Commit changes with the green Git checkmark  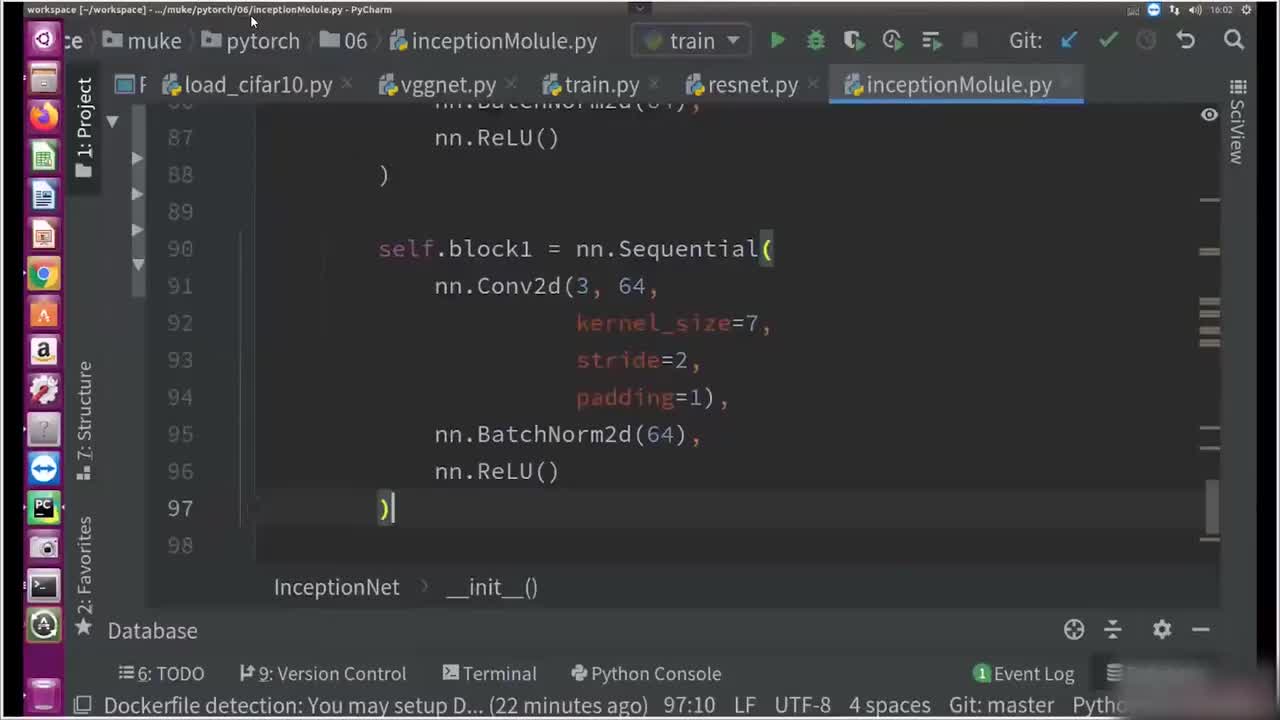[1108, 41]
